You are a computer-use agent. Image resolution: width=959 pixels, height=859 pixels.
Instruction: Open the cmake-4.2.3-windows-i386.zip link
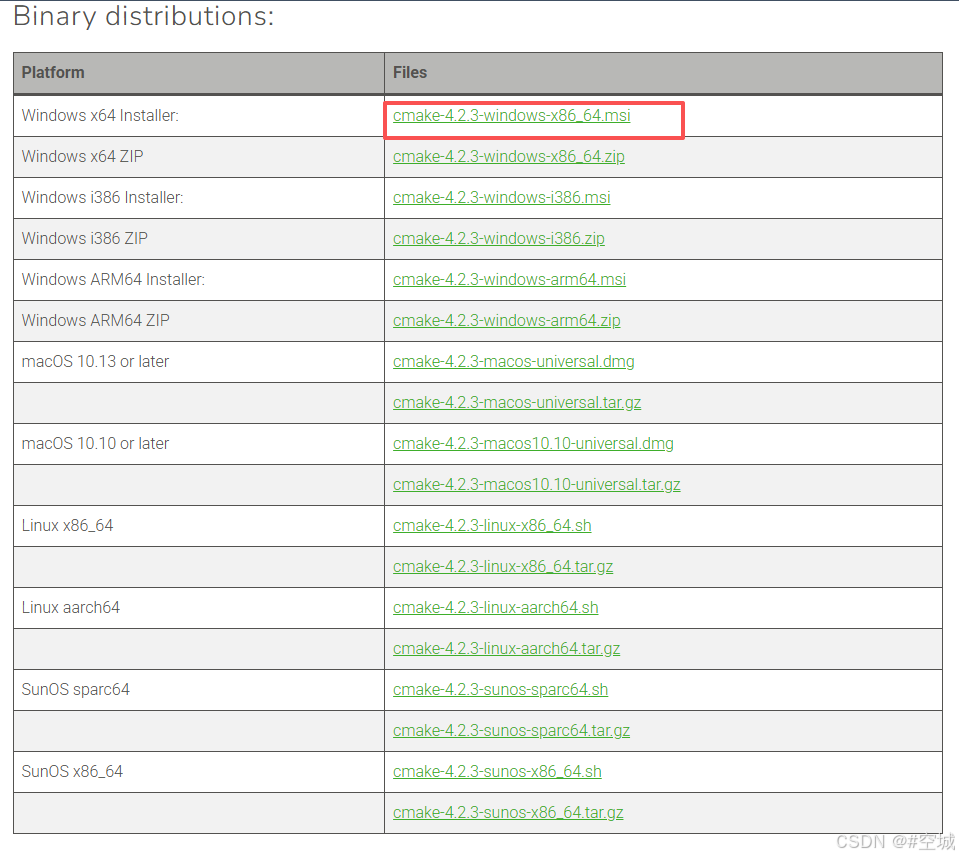click(x=498, y=239)
